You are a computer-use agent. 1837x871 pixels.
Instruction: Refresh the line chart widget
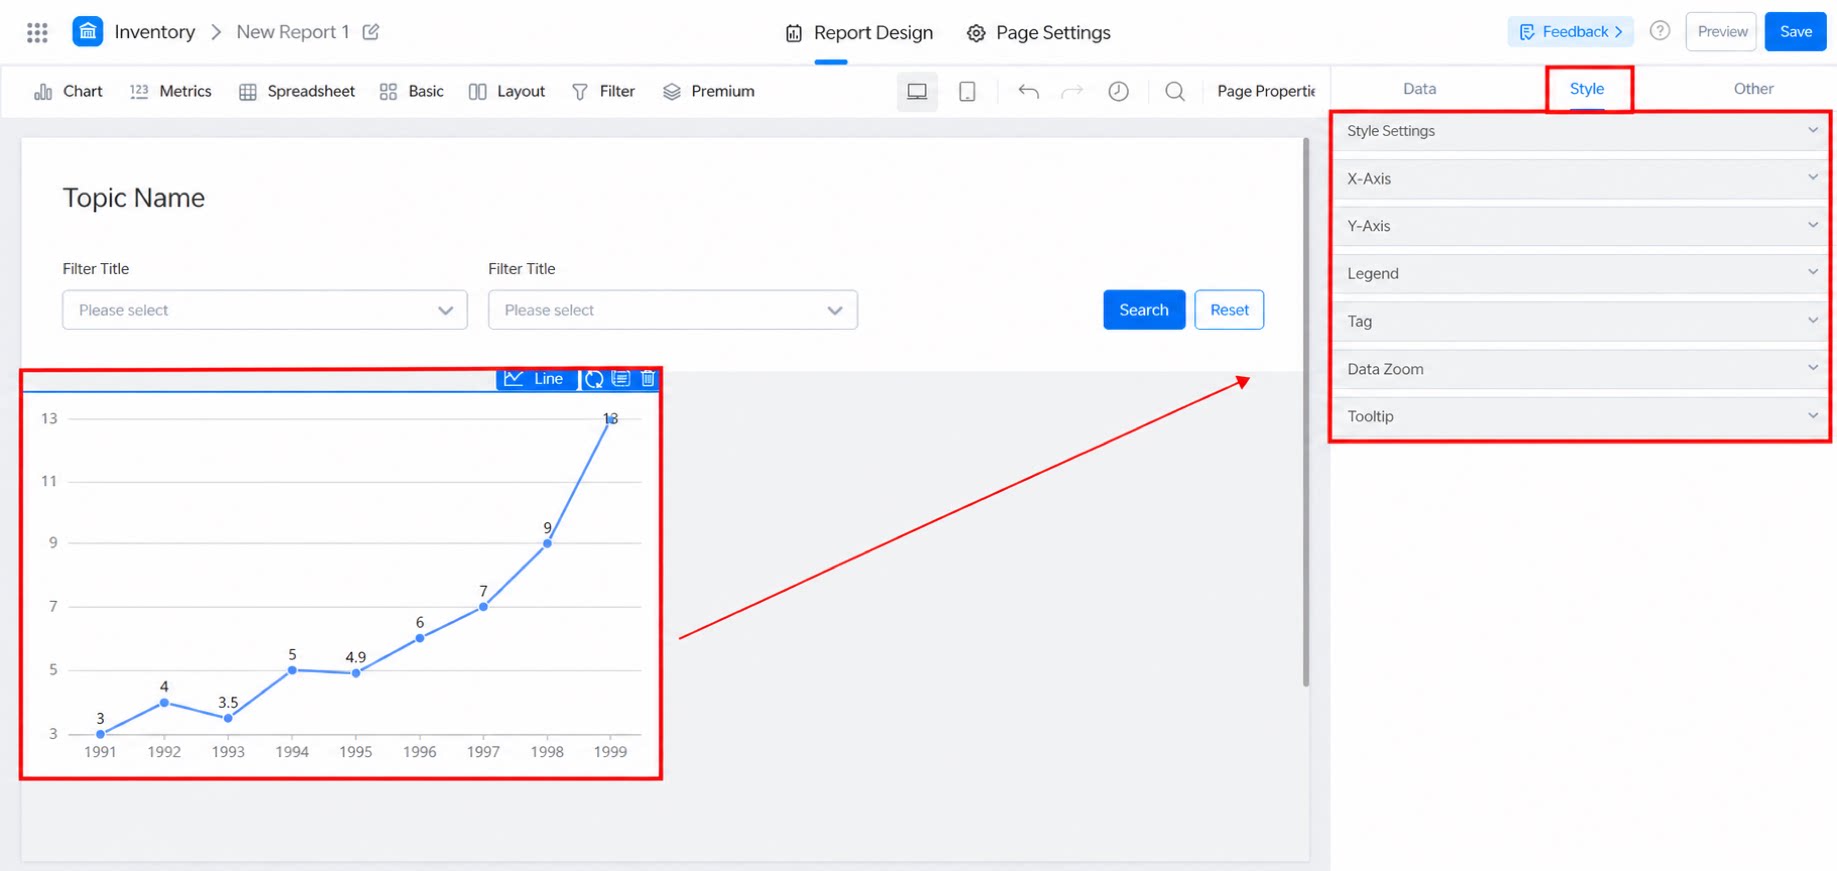coord(594,378)
